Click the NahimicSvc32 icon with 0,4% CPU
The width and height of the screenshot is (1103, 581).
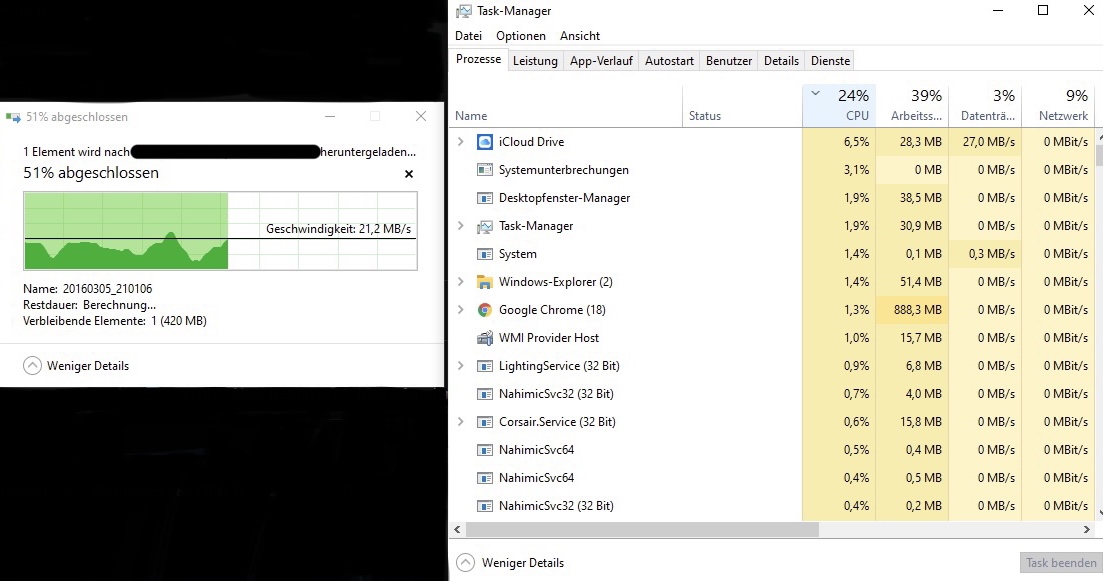(x=485, y=506)
